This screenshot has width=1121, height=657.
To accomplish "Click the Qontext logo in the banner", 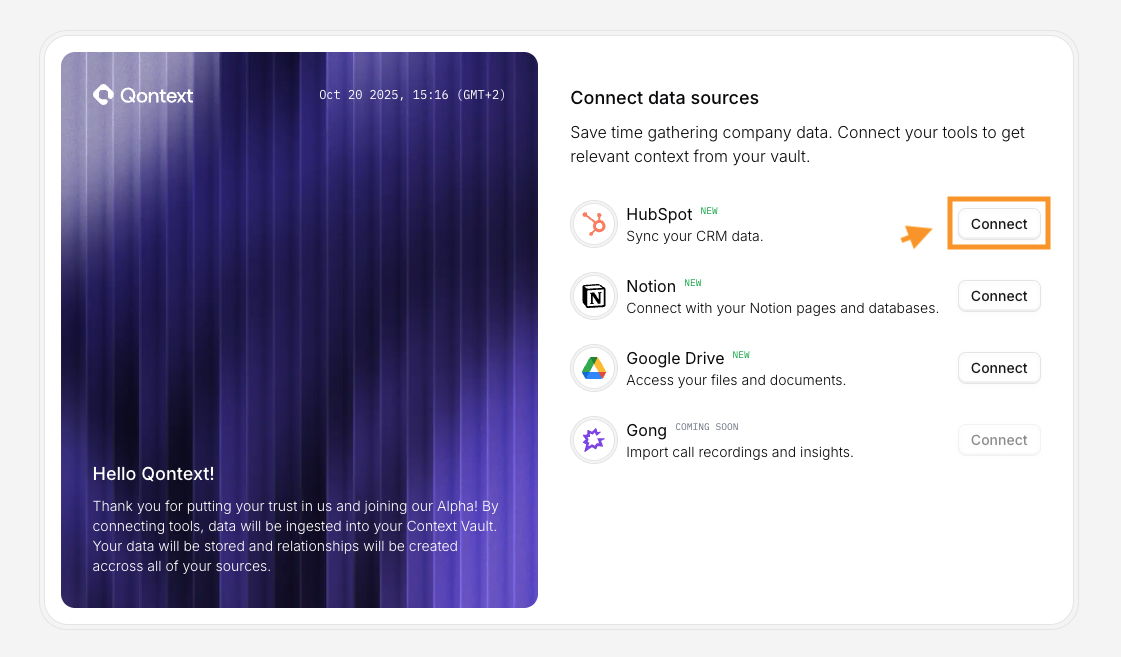I will [x=143, y=95].
